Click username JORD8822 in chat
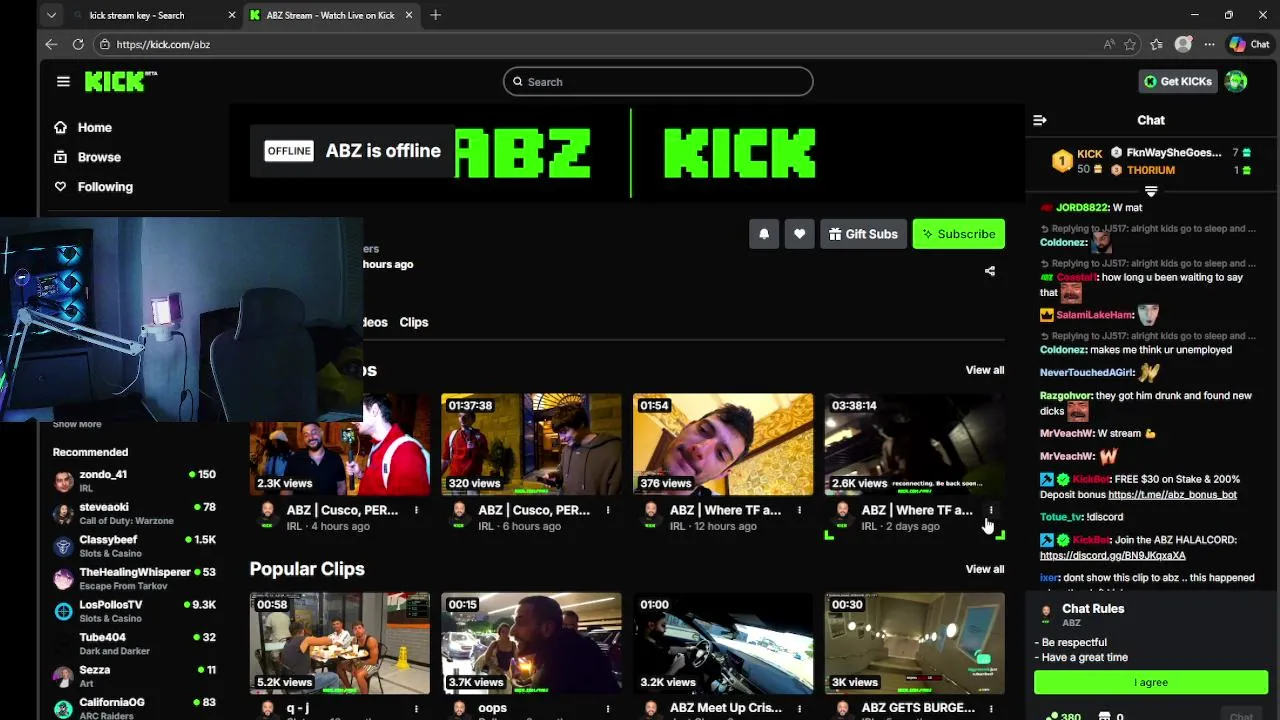Viewport: 1280px width, 720px height. 1082,208
